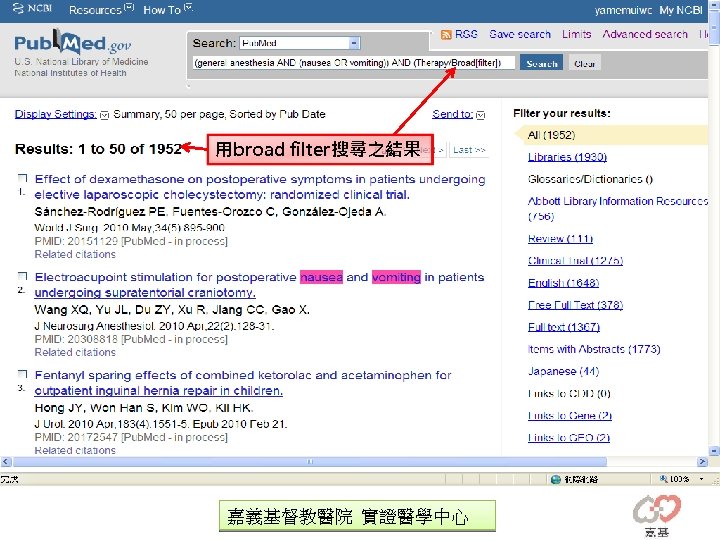720x540 pixels.
Task: Go to the Last results page
Action: coord(469,150)
